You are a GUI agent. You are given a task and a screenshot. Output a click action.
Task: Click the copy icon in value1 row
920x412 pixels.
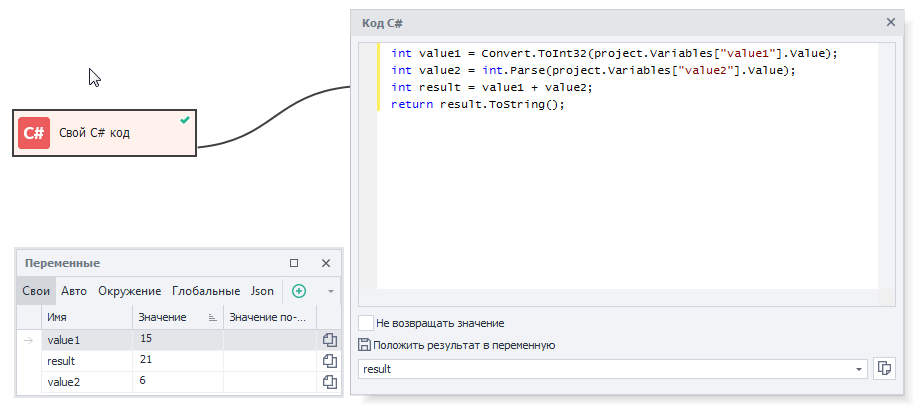click(328, 340)
